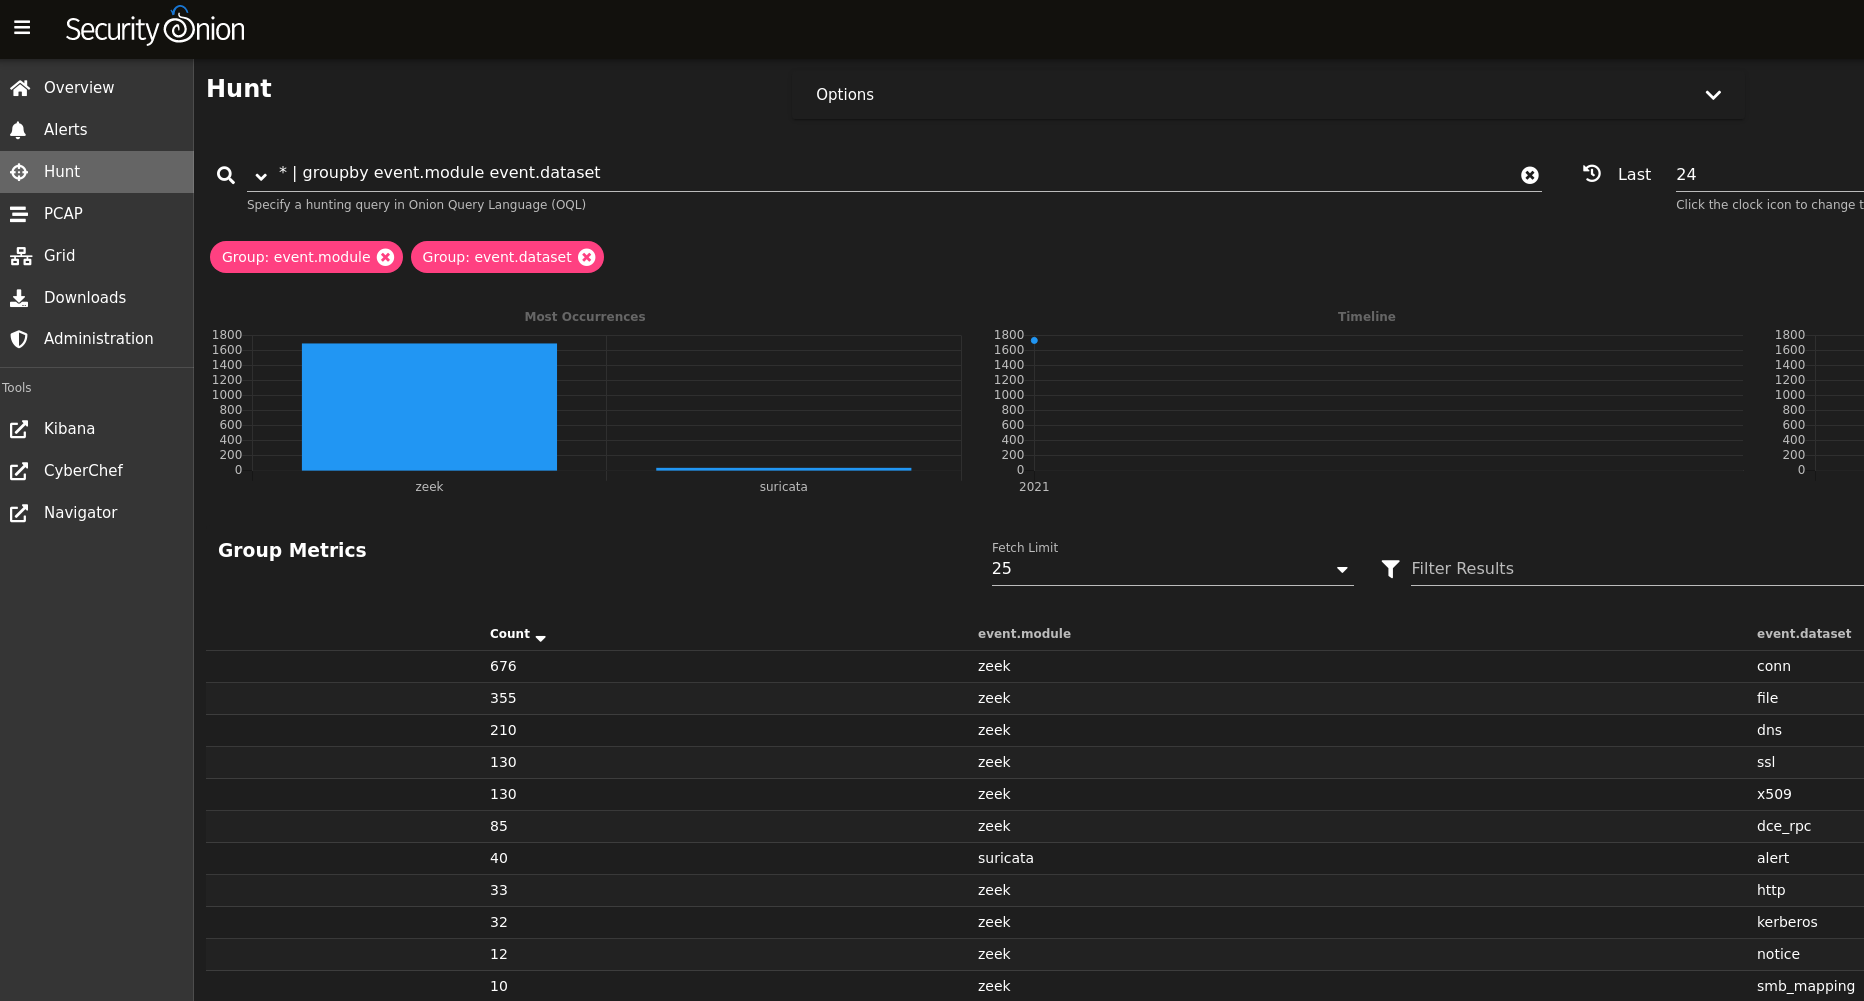Viewport: 1864px width, 1001px height.
Task: Click the smb_mapping dataset cell
Action: (1806, 986)
